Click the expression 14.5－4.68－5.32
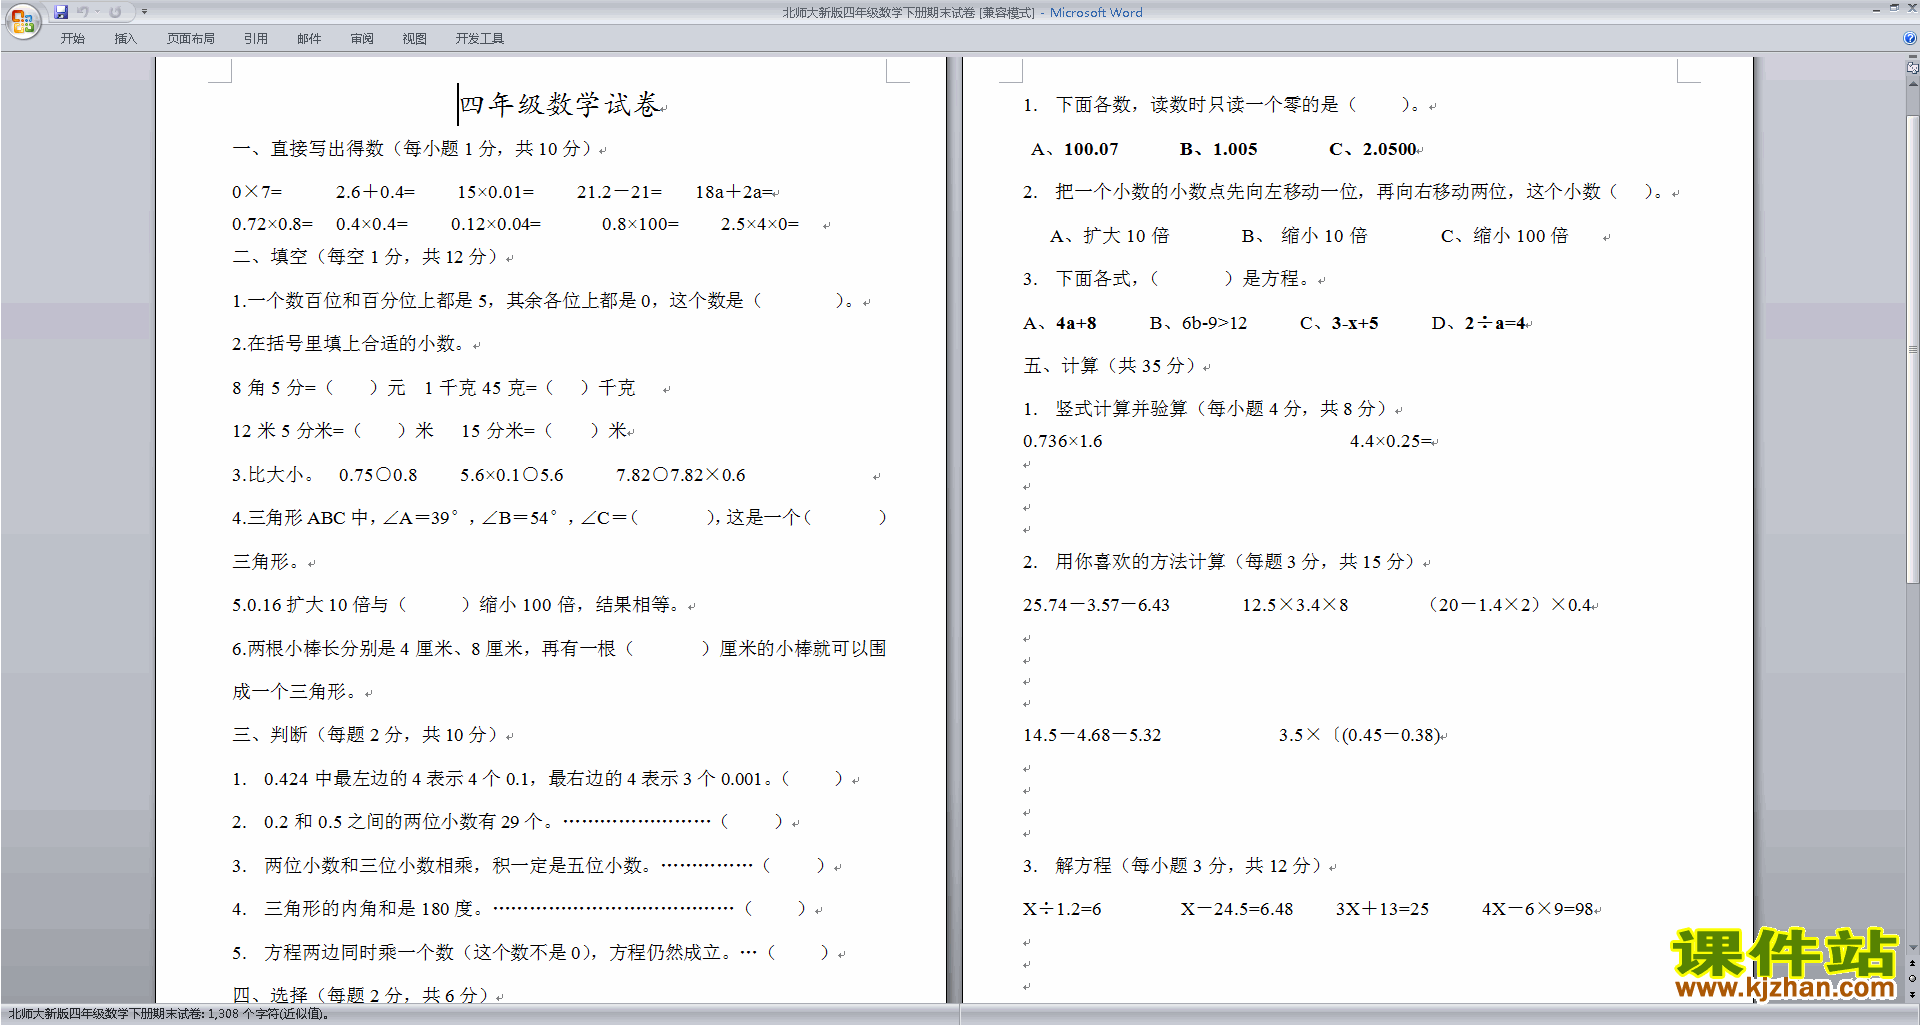The width and height of the screenshot is (1920, 1025). (1092, 735)
